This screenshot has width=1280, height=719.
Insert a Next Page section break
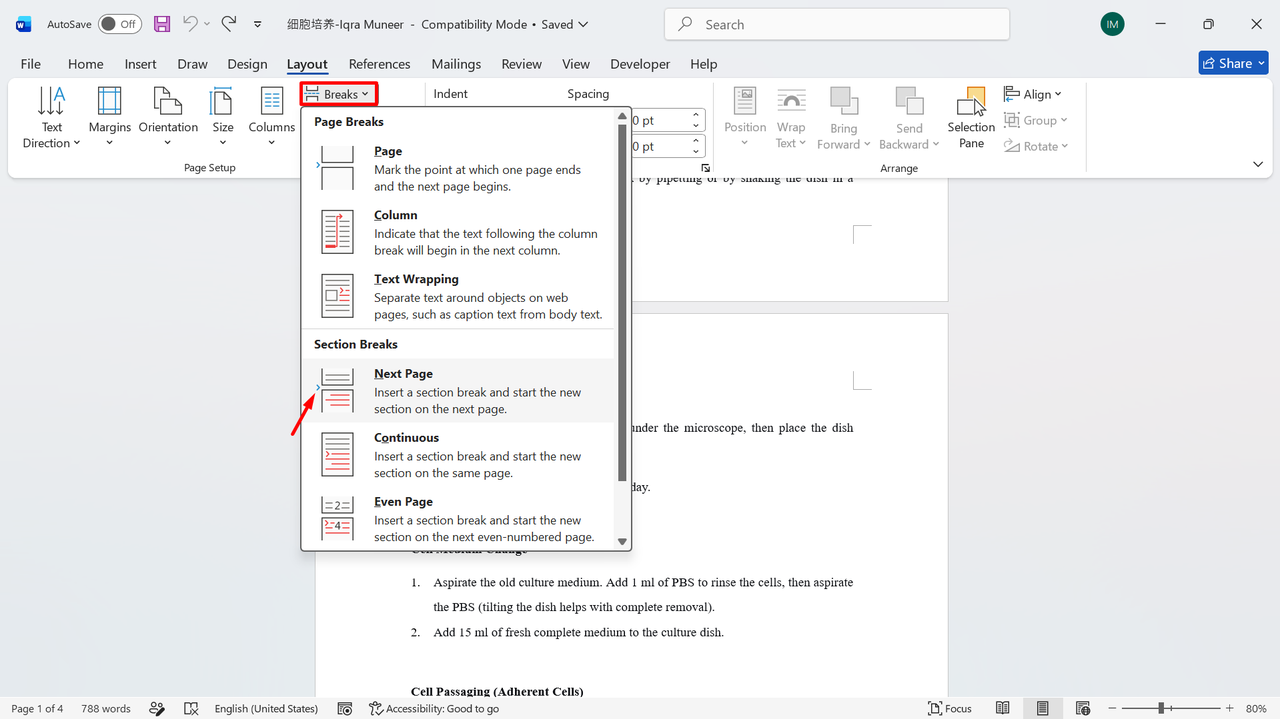[459, 390]
